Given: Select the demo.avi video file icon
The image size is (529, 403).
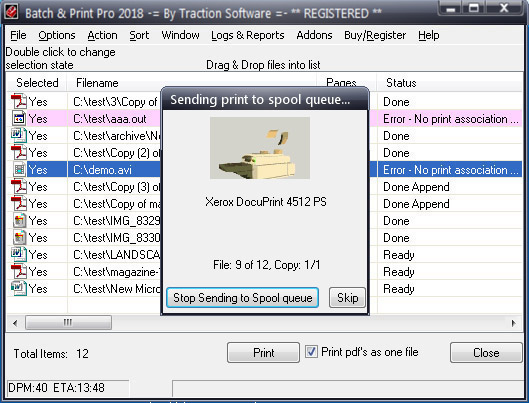Looking at the screenshot, I should [x=19, y=170].
